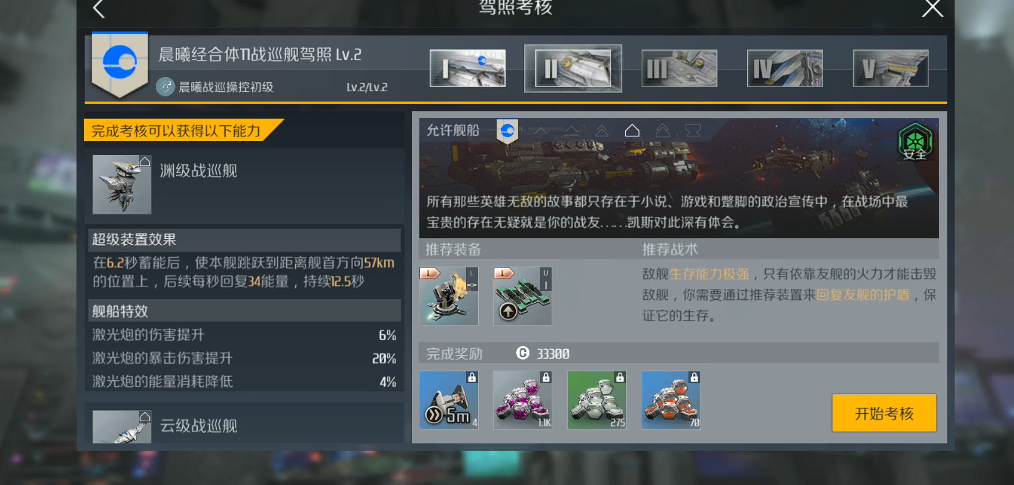
Task: Open the 渊级战巡舰 ship thumbnail
Action: coord(122,184)
